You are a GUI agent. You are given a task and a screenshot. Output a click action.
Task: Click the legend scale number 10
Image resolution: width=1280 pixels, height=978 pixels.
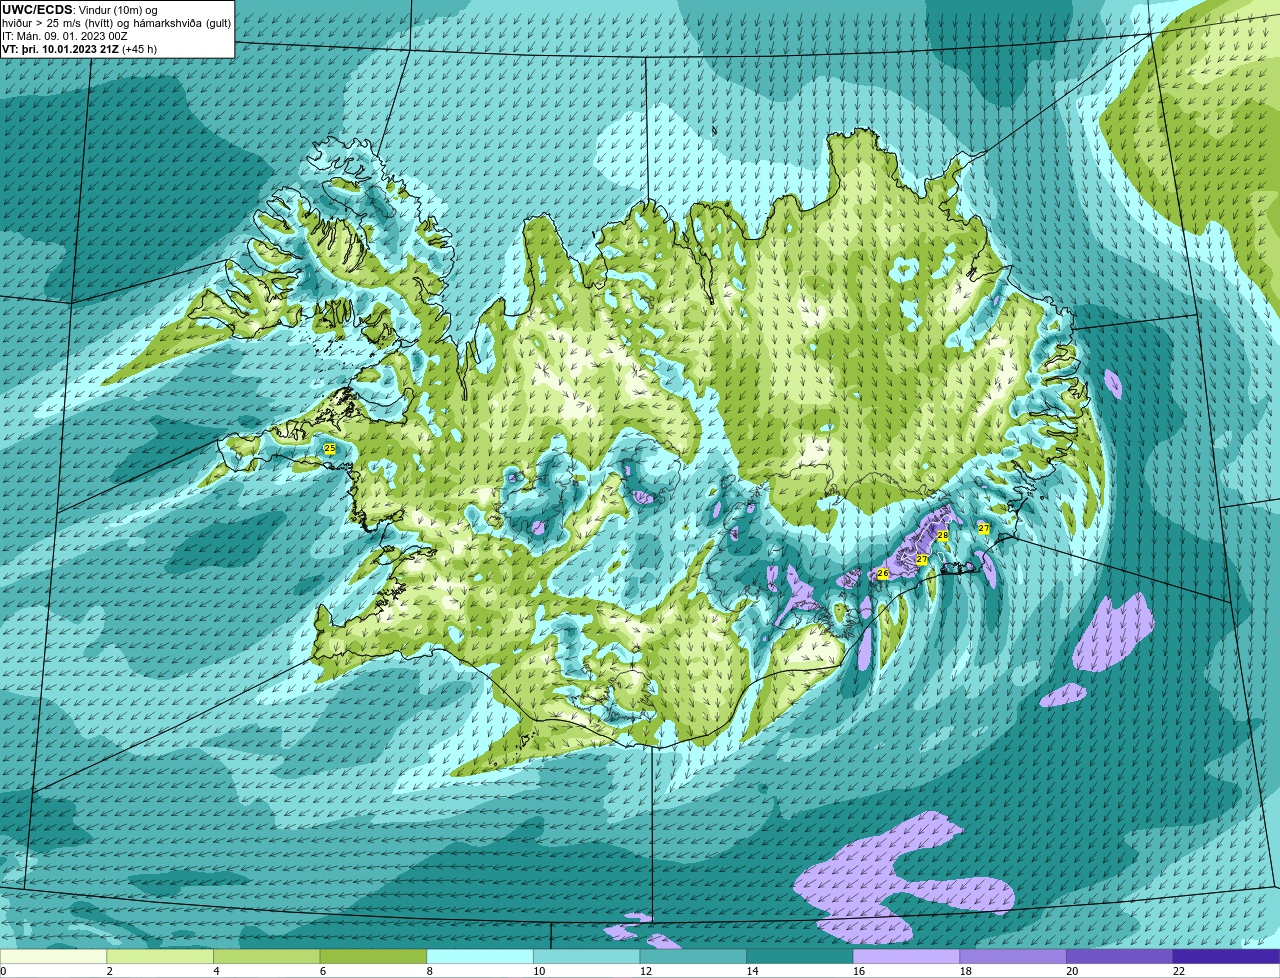coord(539,971)
